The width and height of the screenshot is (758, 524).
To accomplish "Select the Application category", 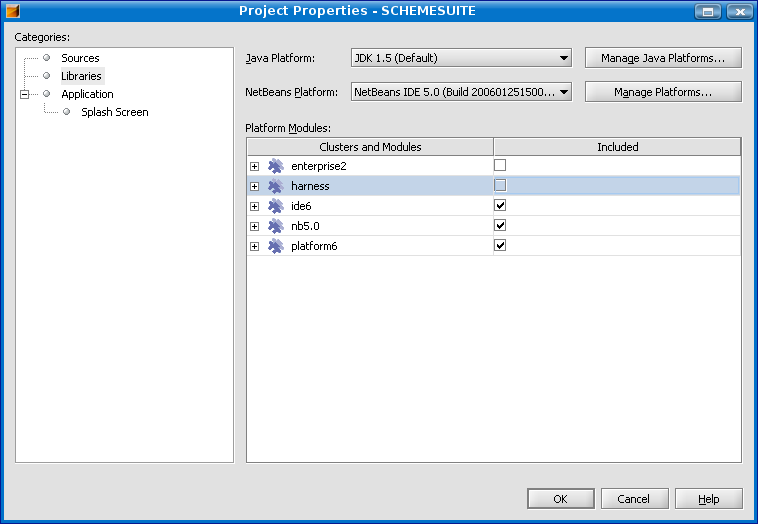I will [x=87, y=94].
